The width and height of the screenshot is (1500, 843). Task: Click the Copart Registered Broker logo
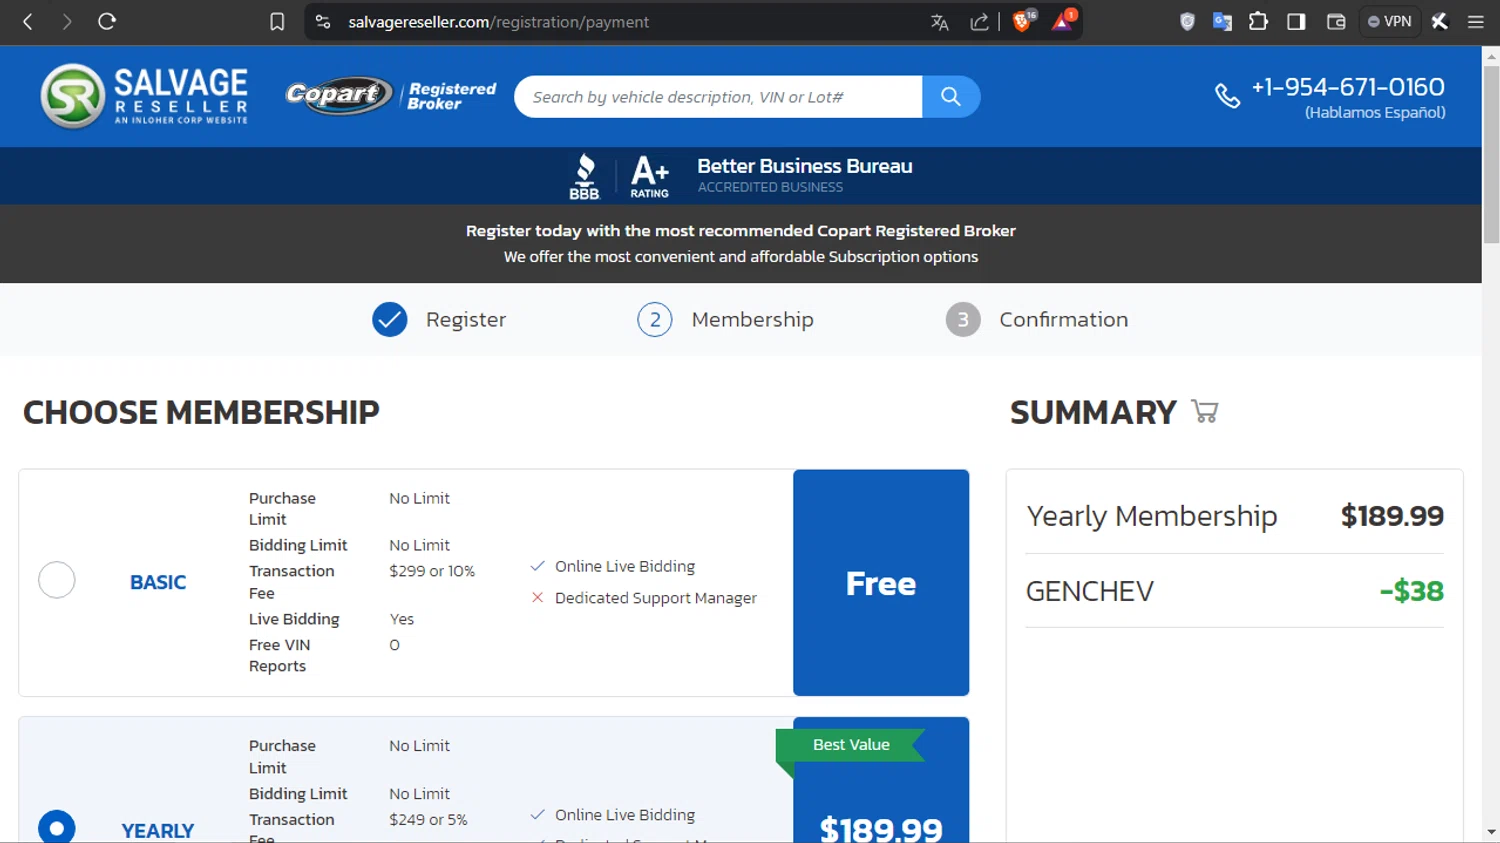tap(390, 96)
